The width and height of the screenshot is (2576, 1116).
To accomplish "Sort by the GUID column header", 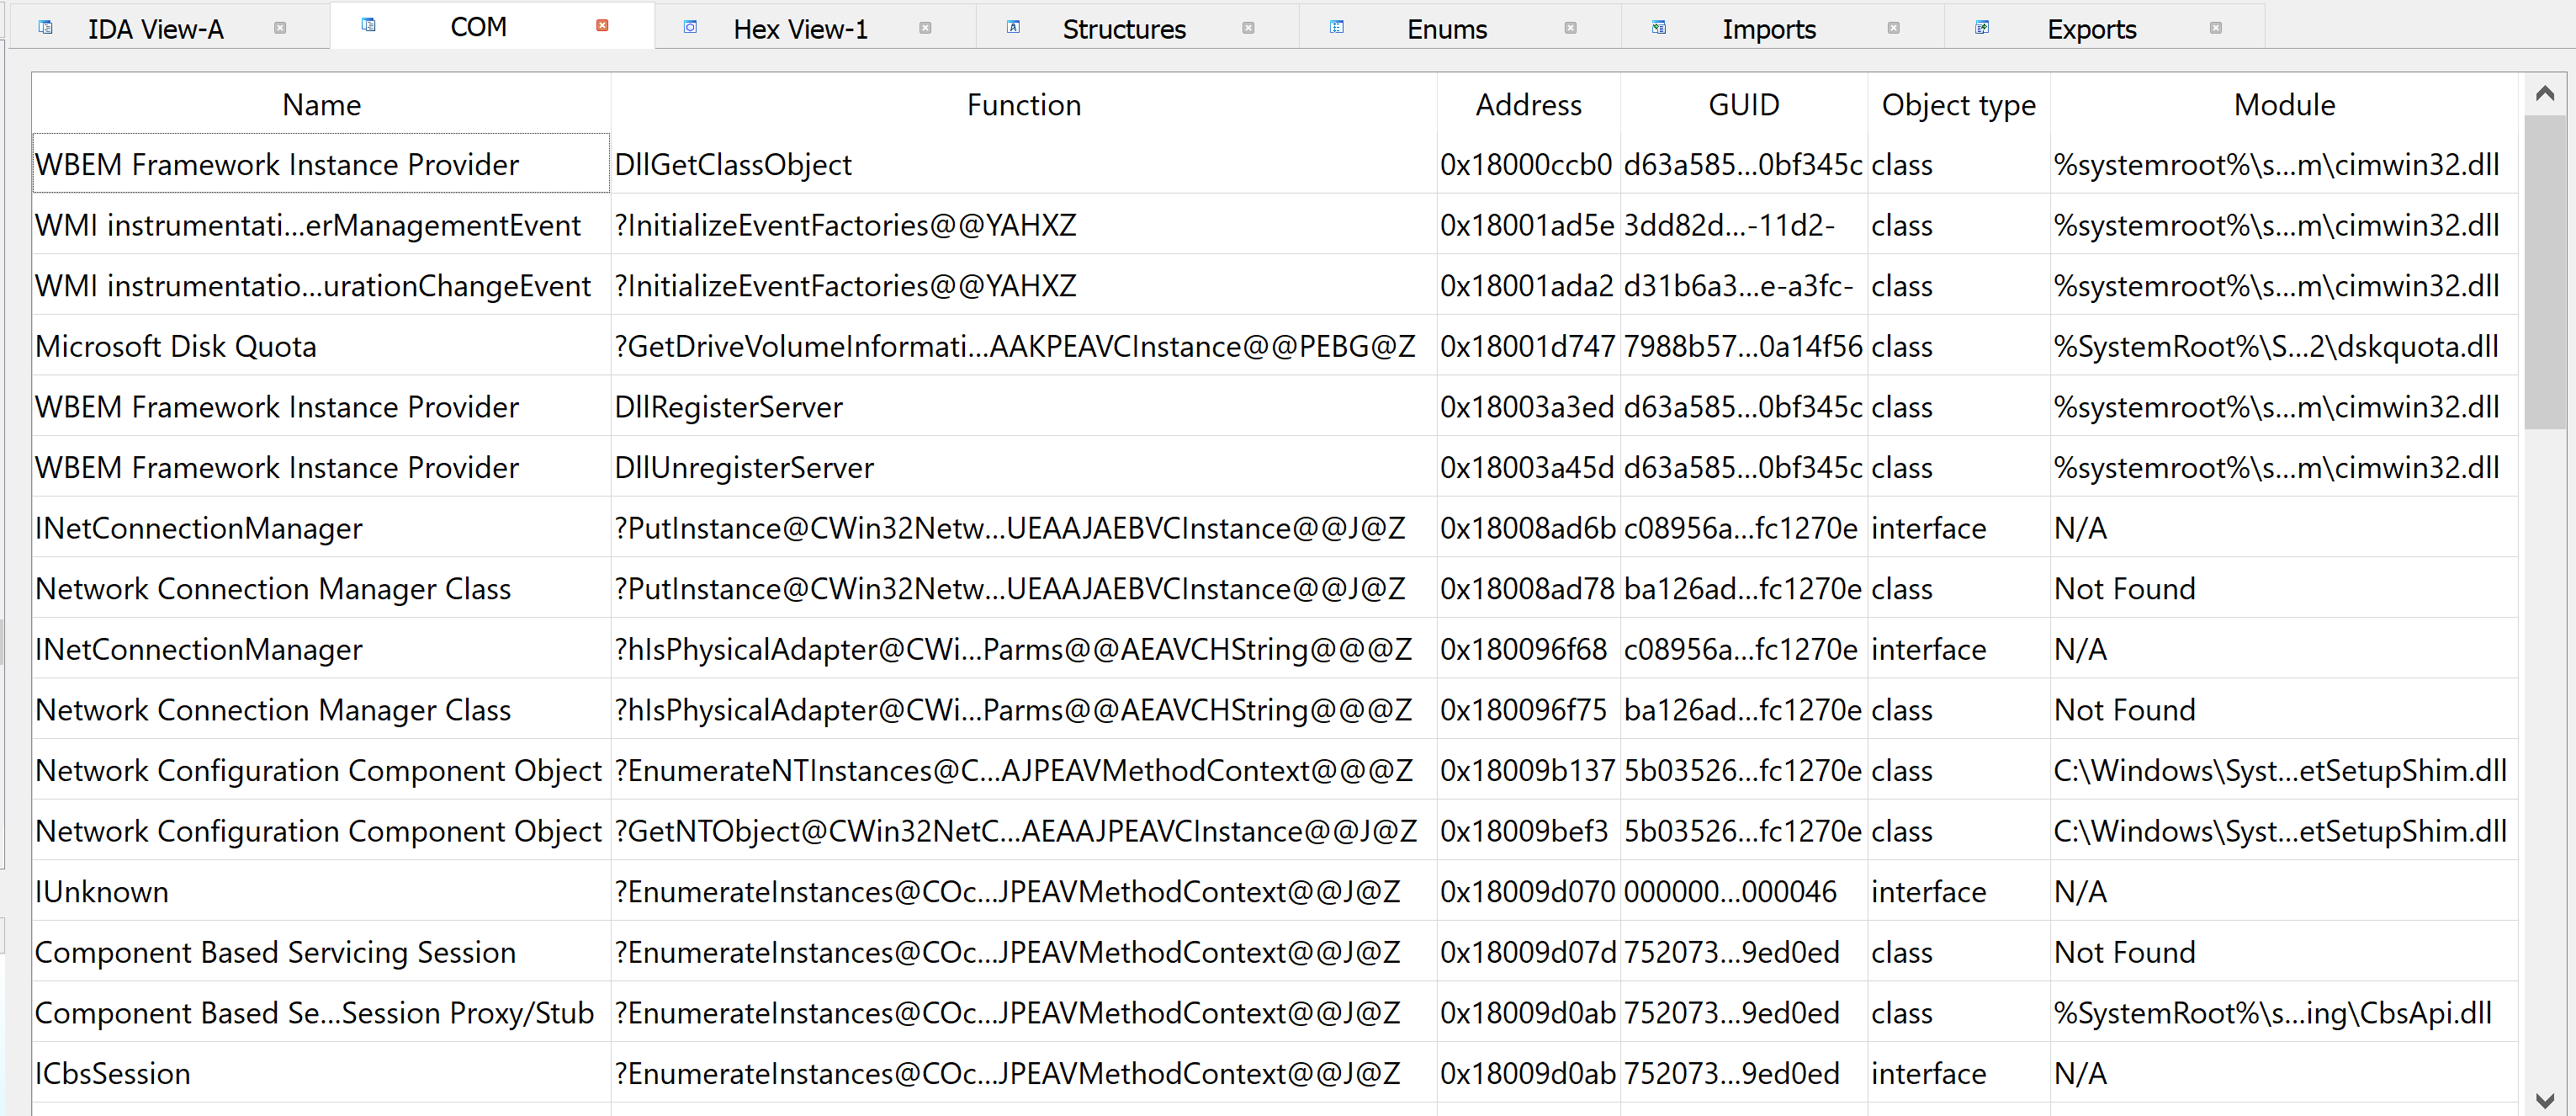I will pyautogui.click(x=1743, y=104).
